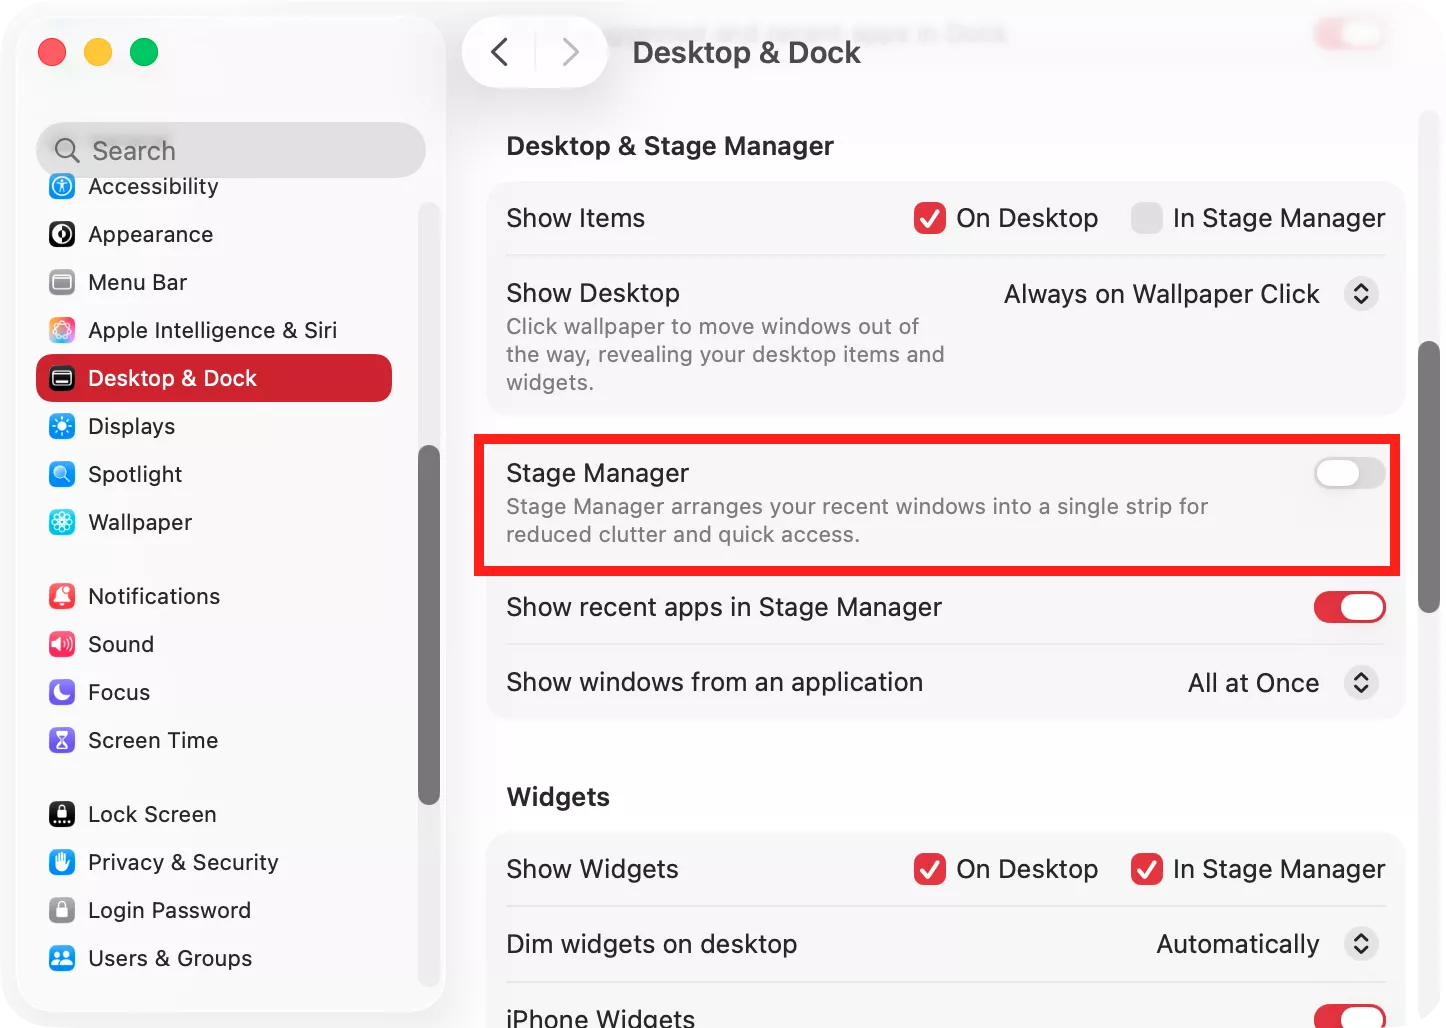Screen dimensions: 1446x1028
Task: Click the Spotlight magnifier icon
Action: [62, 474]
